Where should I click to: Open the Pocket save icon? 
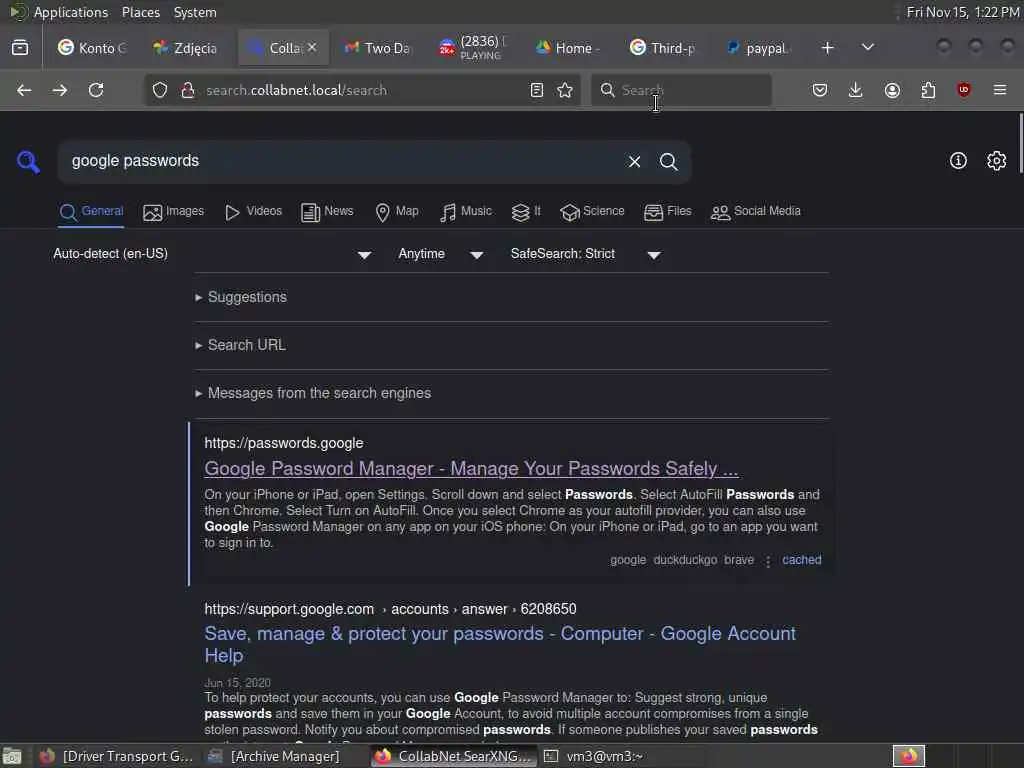pos(820,90)
